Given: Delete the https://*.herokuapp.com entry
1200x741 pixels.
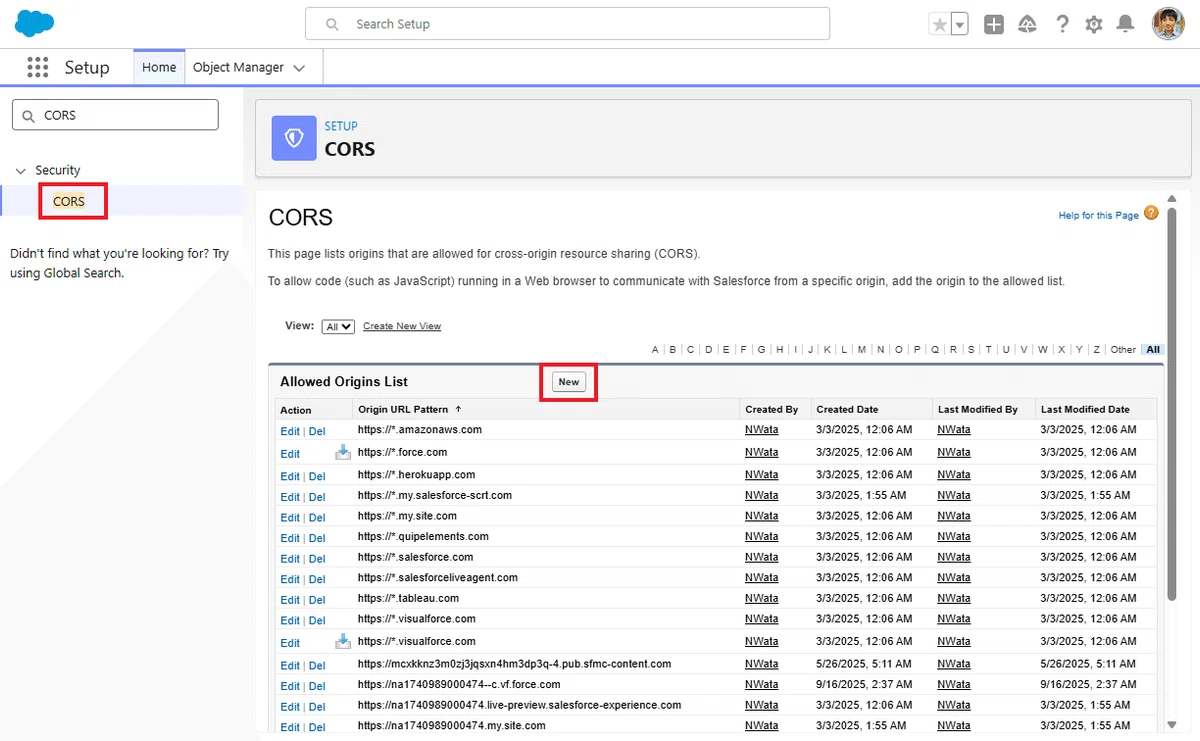Looking at the screenshot, I should tap(317, 476).
